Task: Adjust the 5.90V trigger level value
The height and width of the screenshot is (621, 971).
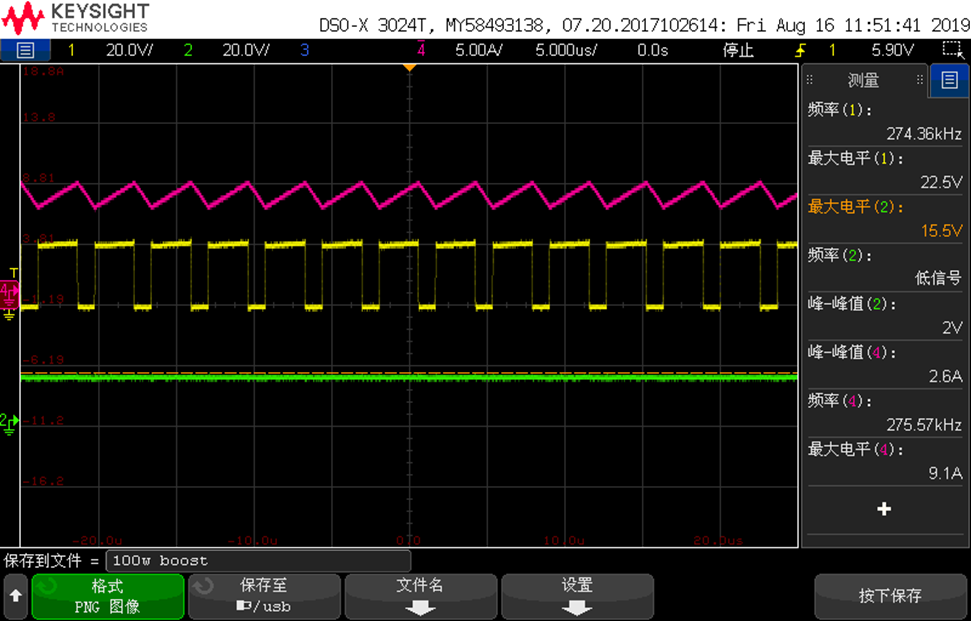Action: click(x=892, y=50)
